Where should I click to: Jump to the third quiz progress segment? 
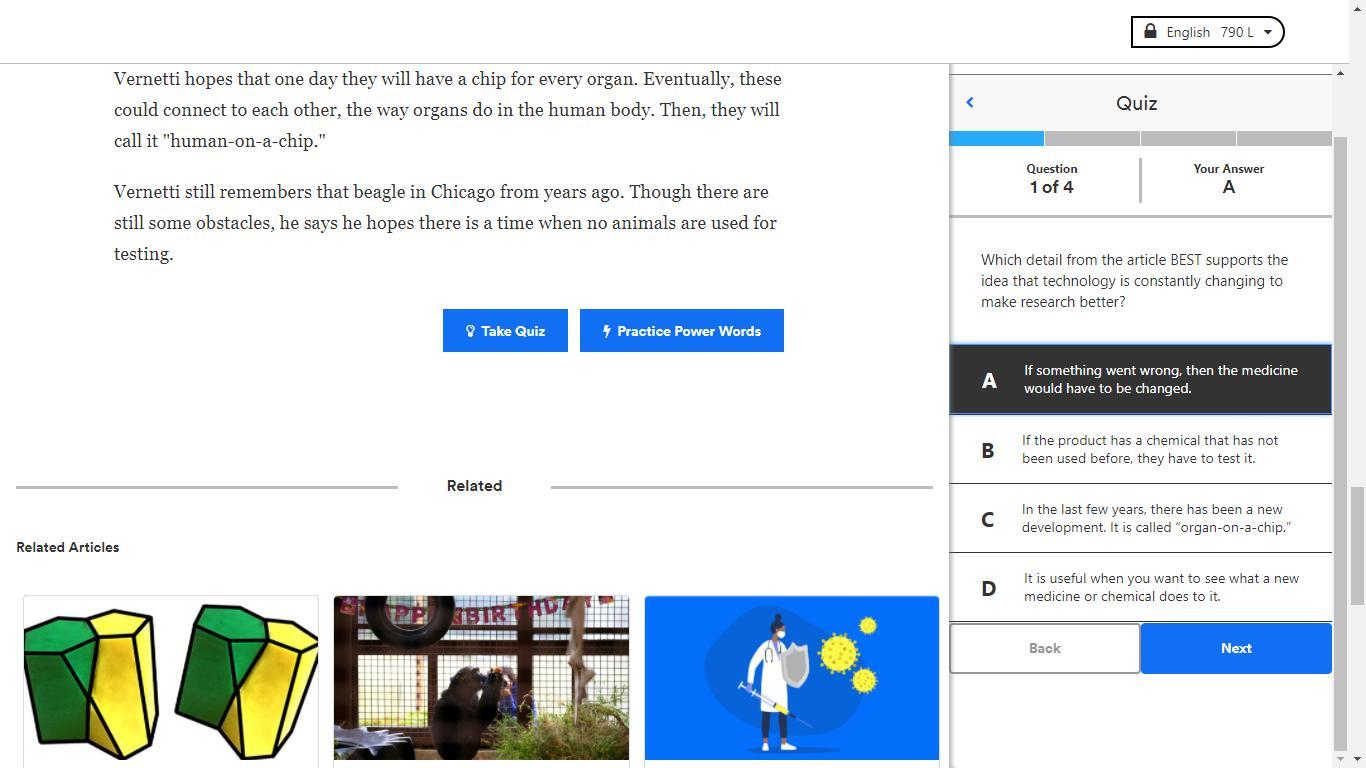pyautogui.click(x=1188, y=138)
